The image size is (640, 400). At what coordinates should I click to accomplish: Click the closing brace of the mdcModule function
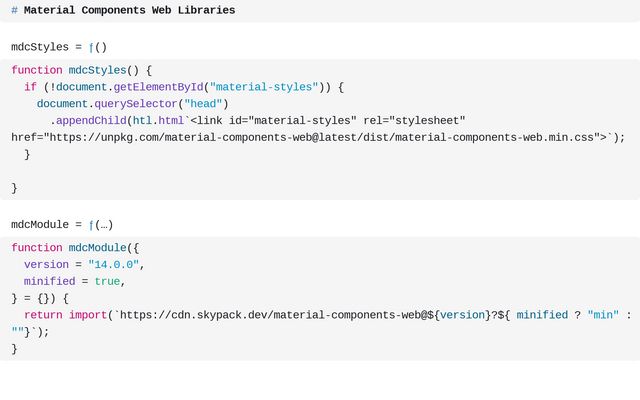coord(14,349)
